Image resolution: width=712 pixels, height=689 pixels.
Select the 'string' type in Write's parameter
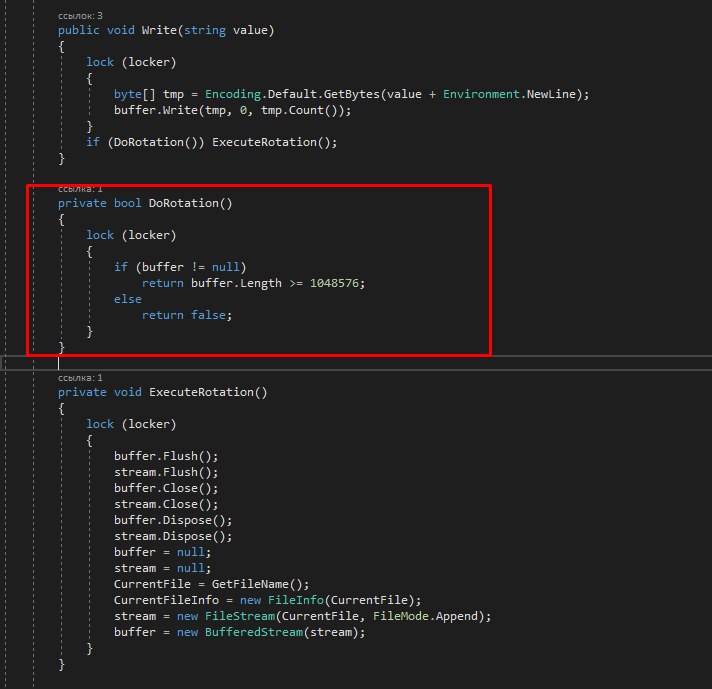(205, 30)
